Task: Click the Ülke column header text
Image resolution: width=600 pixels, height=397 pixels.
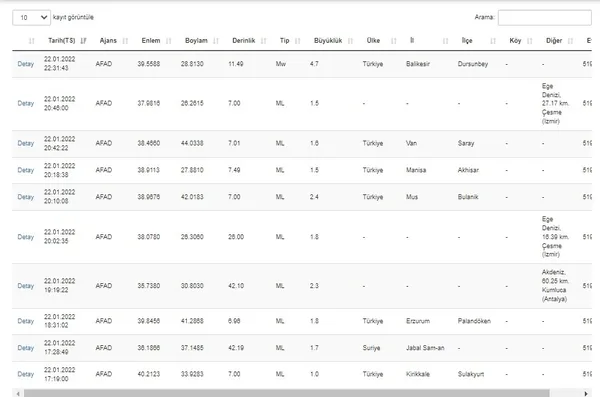Action: coord(373,41)
